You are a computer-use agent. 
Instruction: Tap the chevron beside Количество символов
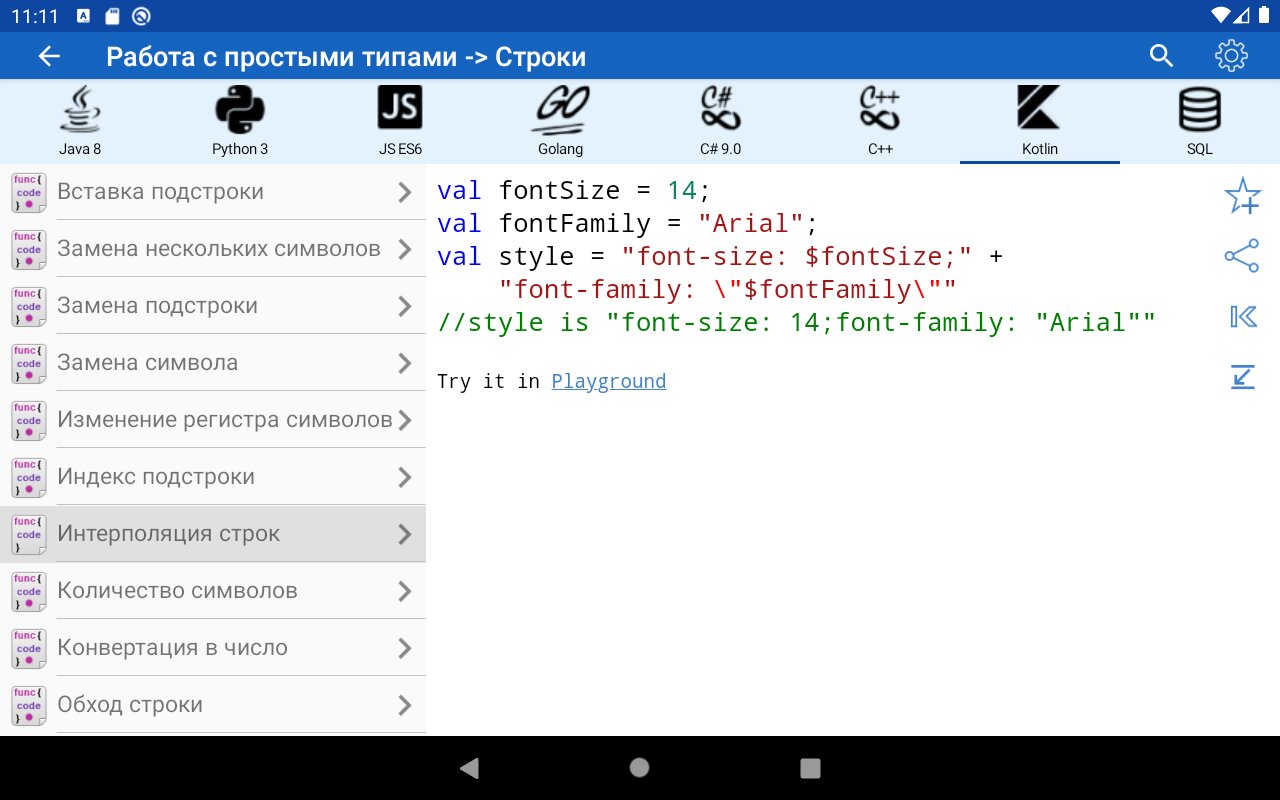[x=405, y=591]
